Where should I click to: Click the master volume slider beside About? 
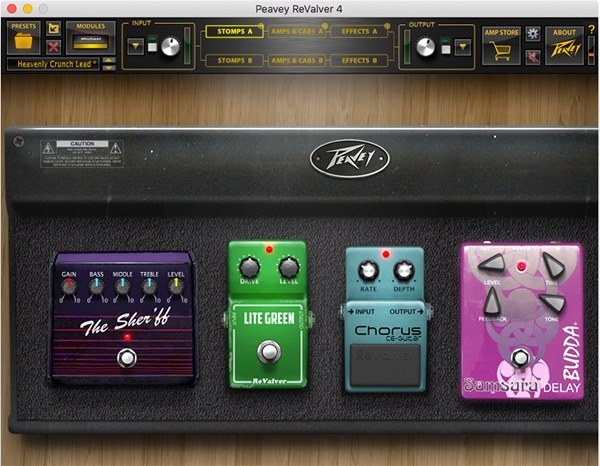pyautogui.click(x=591, y=50)
